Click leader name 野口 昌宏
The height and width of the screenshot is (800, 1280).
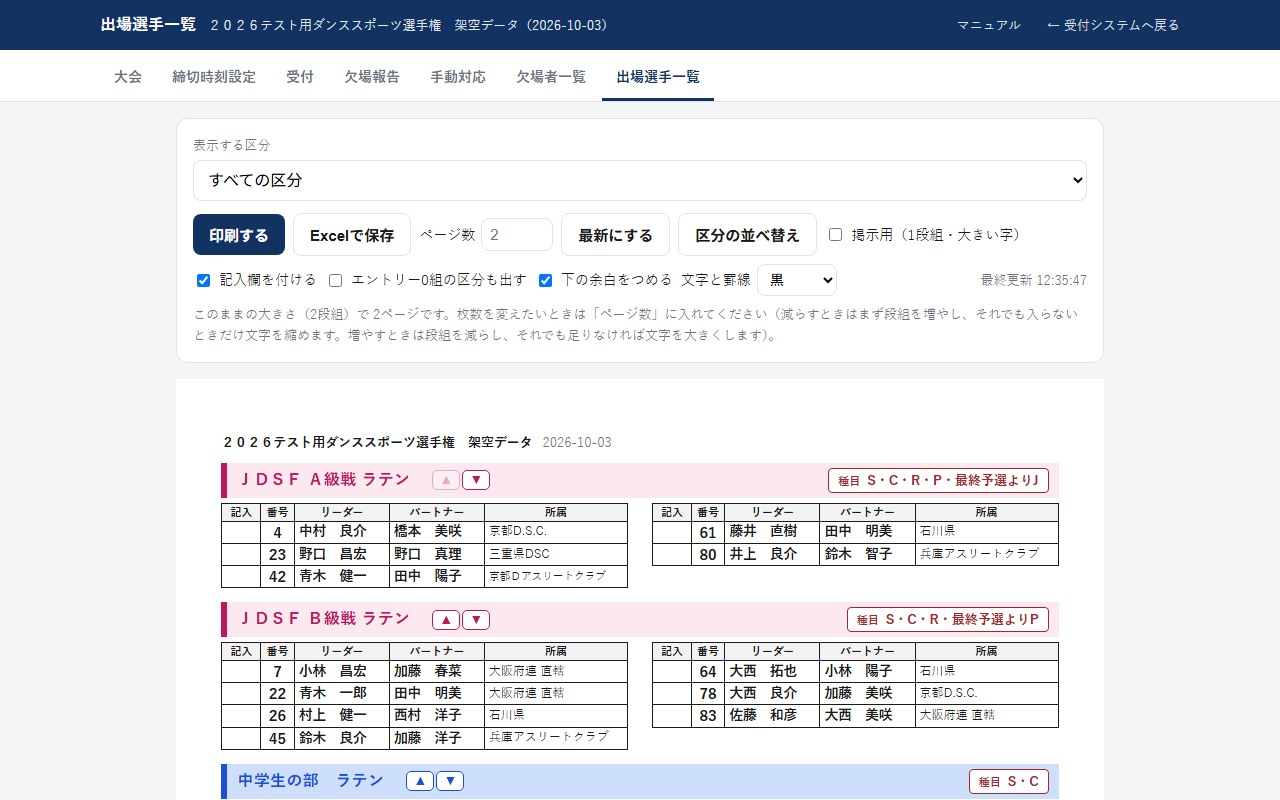333,554
